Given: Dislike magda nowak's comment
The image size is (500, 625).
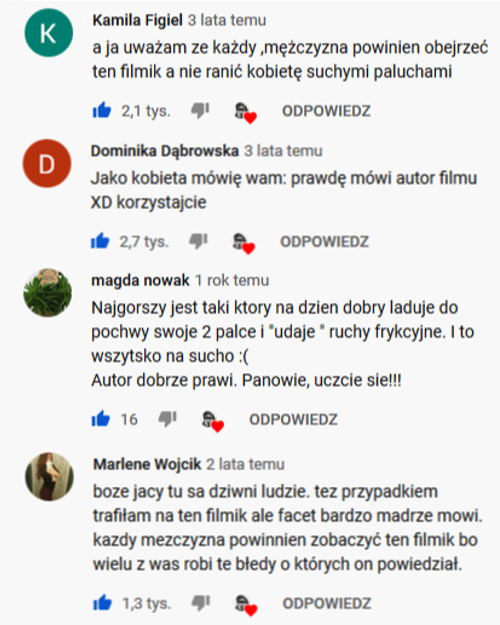Looking at the screenshot, I should [x=167, y=419].
